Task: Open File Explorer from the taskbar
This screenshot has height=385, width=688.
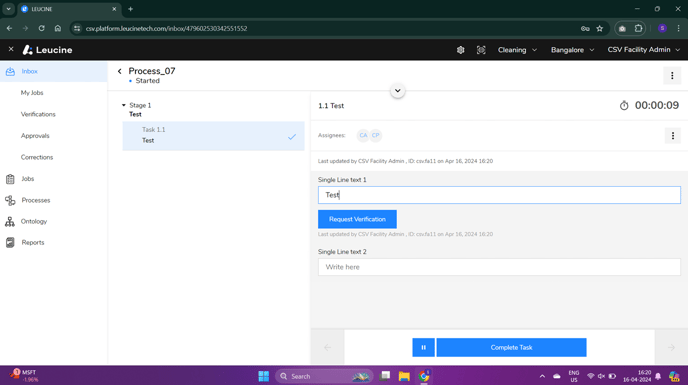Action: [404, 376]
